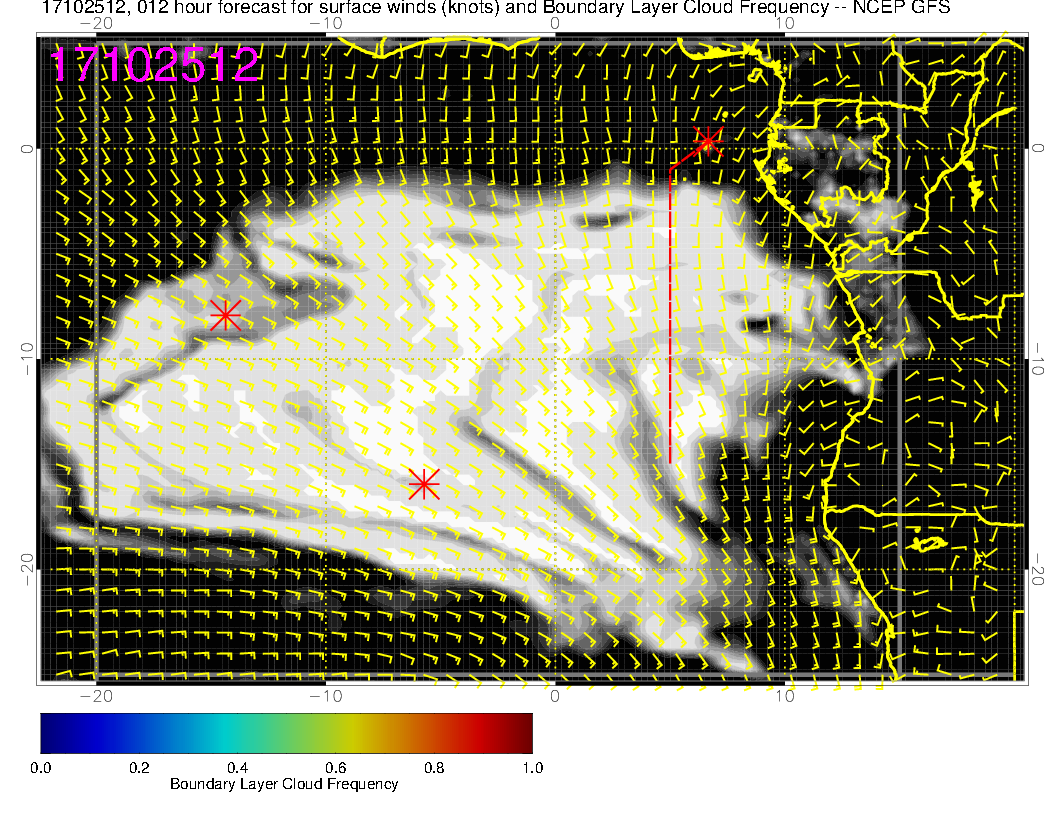Image resolution: width=1056 pixels, height=816 pixels.
Task: Click the 10 longitude label on top axis
Action: (785, 24)
